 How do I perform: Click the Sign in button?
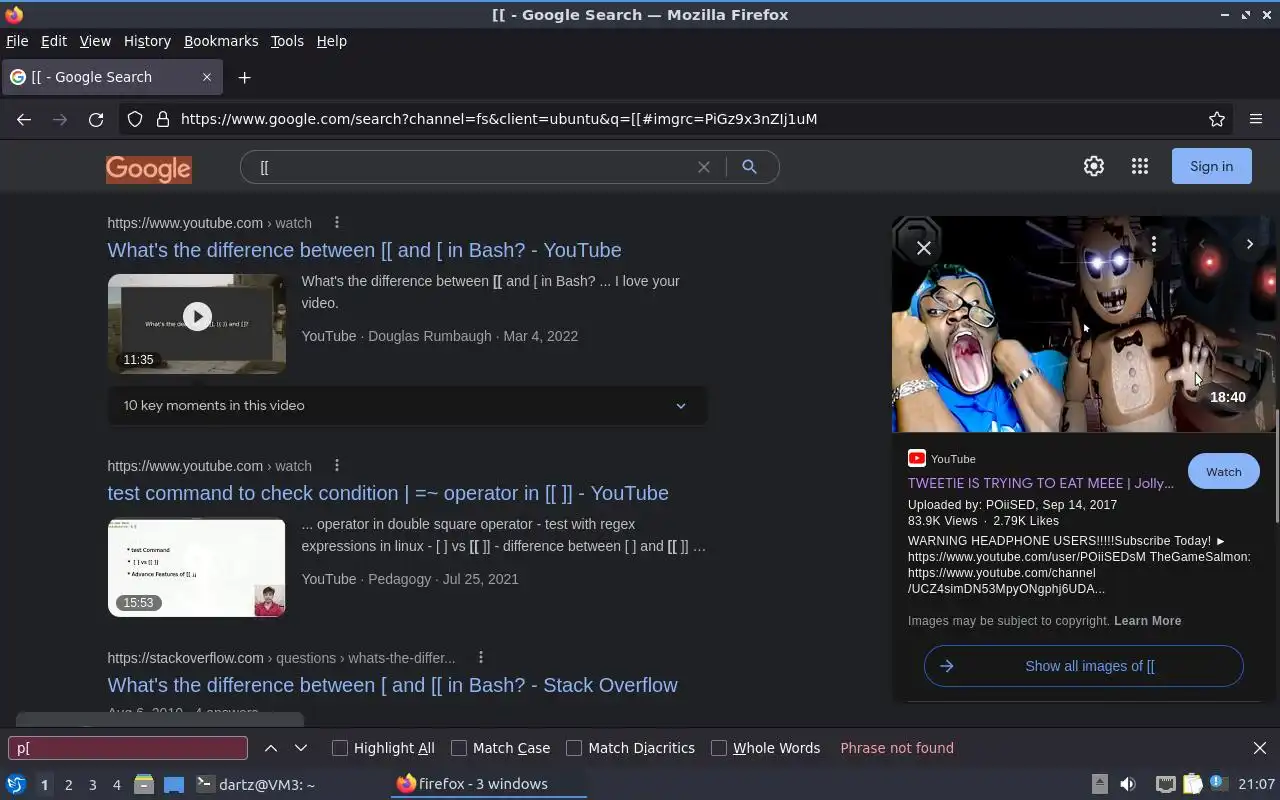tap(1211, 166)
